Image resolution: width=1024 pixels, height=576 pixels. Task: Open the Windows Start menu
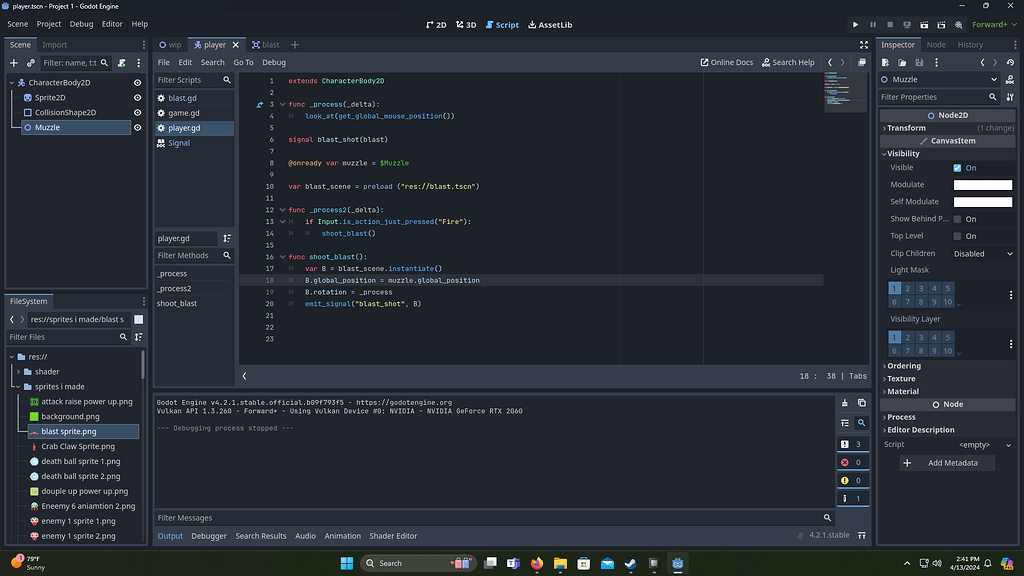click(347, 563)
